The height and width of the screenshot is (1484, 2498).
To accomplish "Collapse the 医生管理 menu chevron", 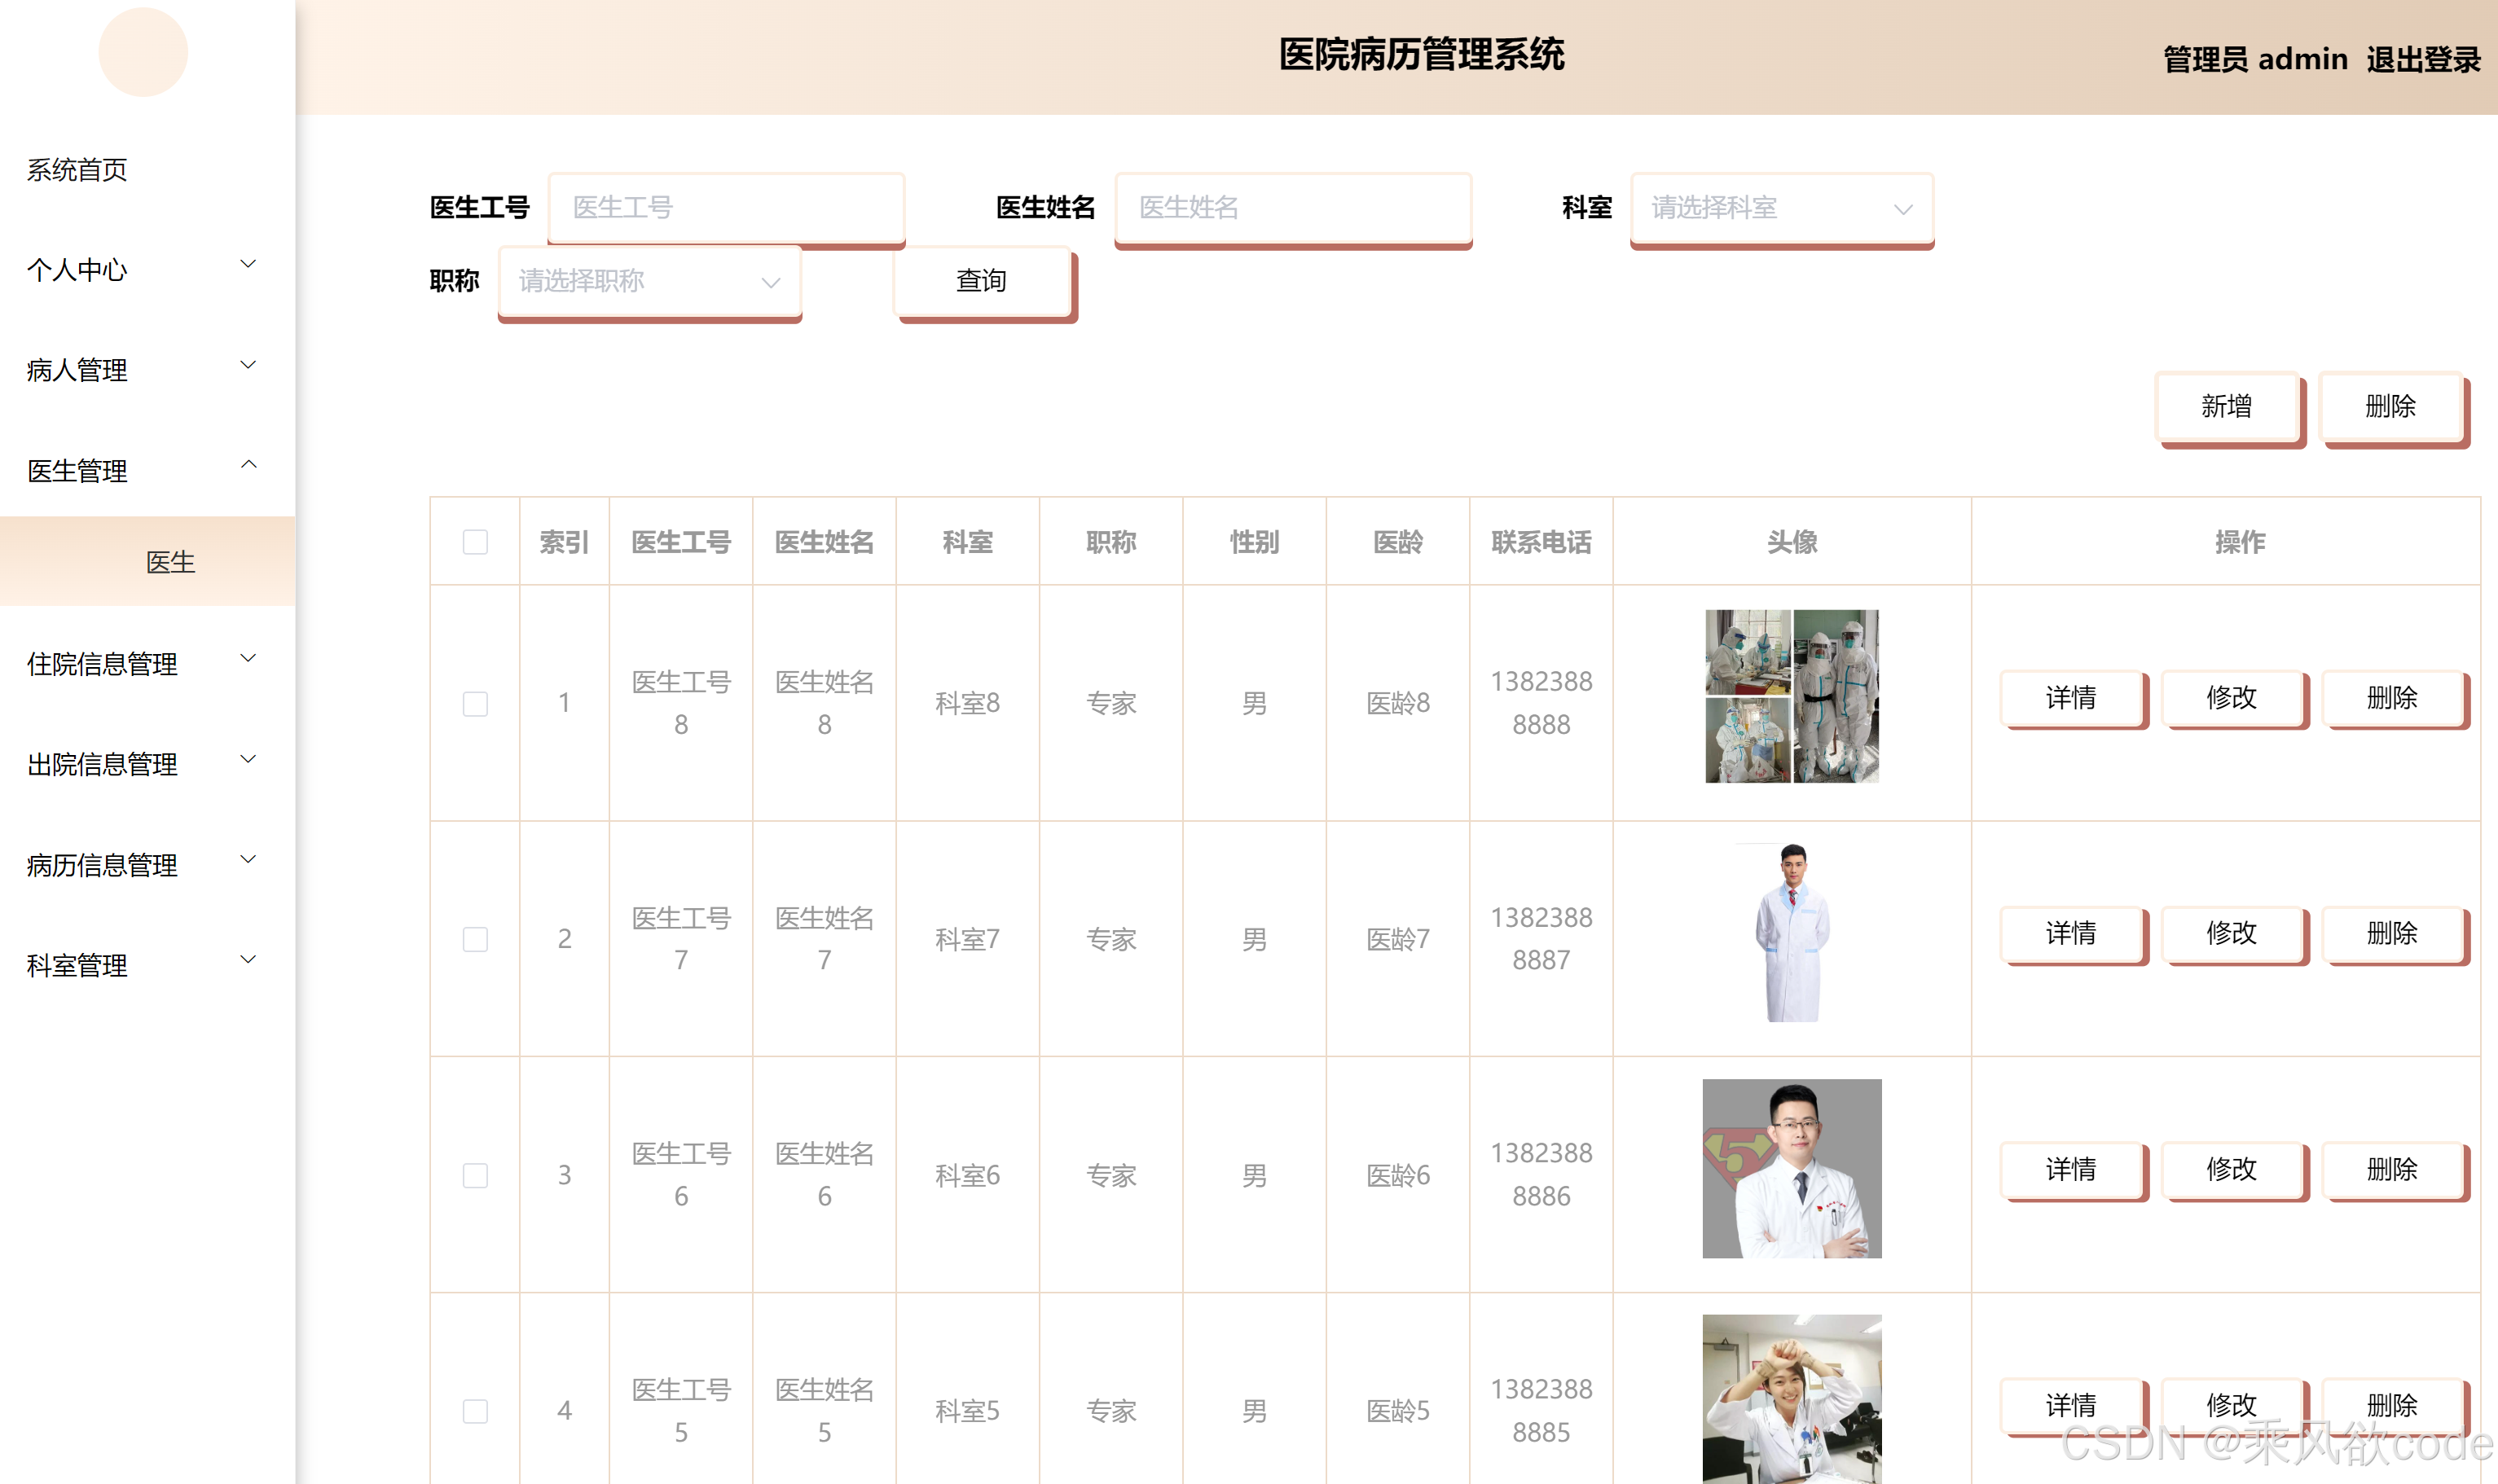I will [x=248, y=466].
